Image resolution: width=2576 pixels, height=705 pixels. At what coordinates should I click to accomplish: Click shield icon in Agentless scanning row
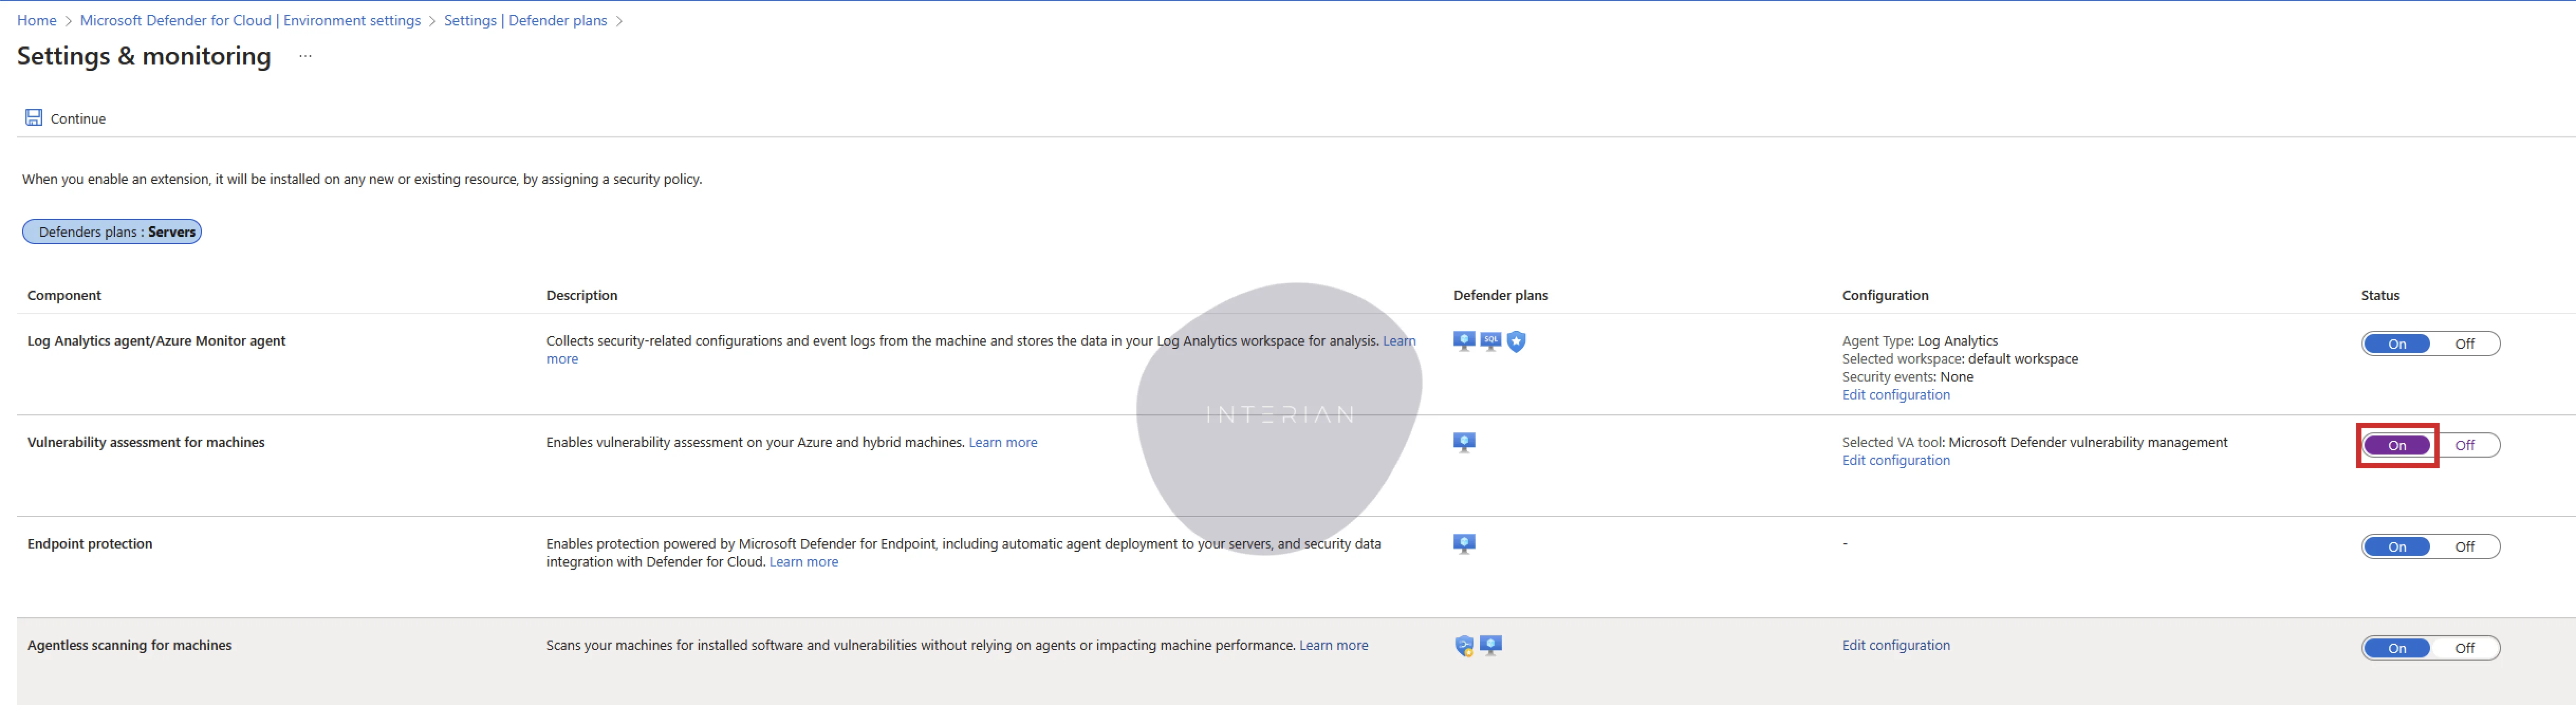click(x=1464, y=646)
